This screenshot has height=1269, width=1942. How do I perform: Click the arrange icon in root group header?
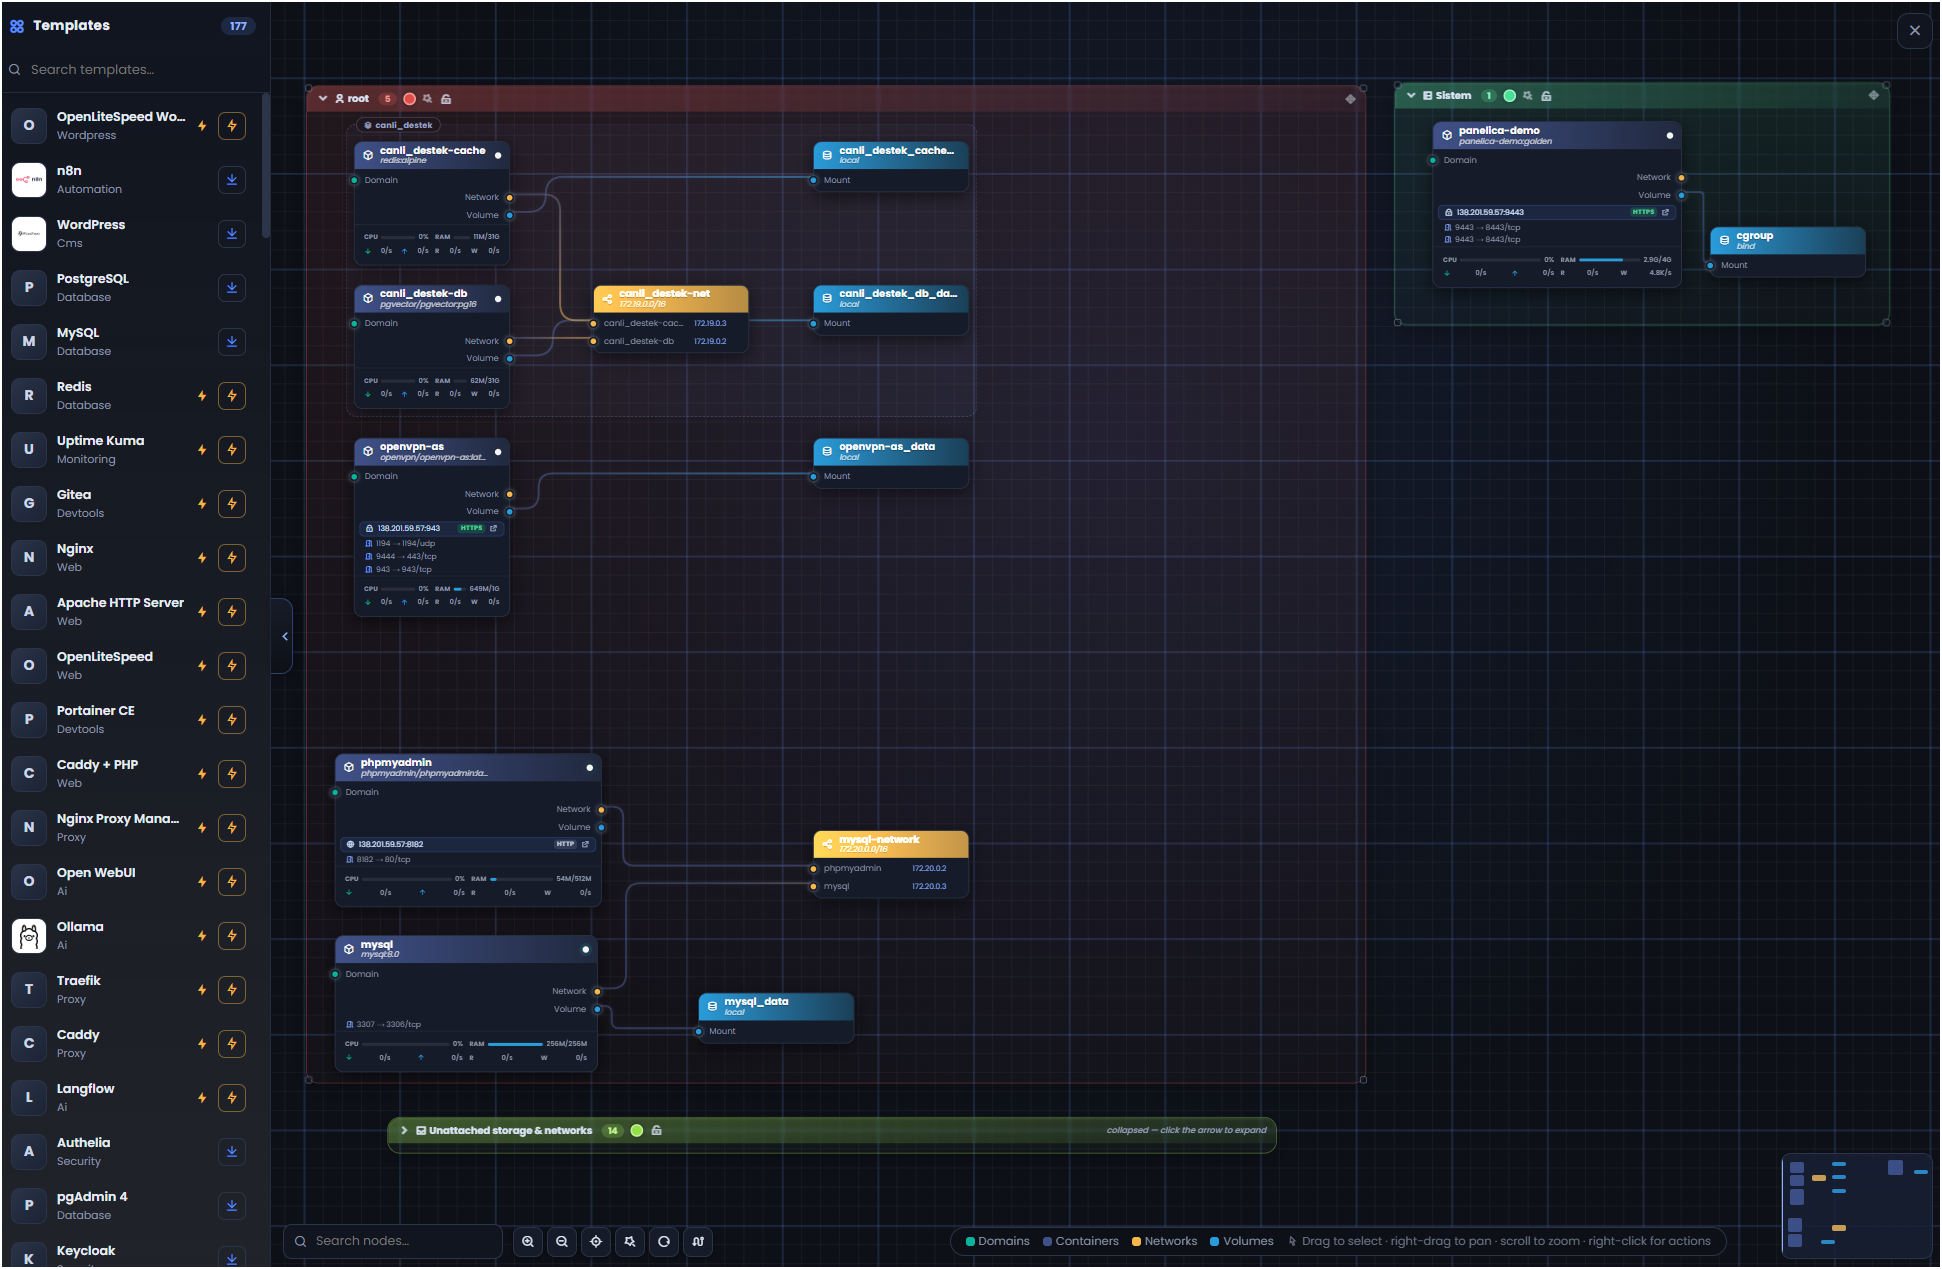point(427,99)
